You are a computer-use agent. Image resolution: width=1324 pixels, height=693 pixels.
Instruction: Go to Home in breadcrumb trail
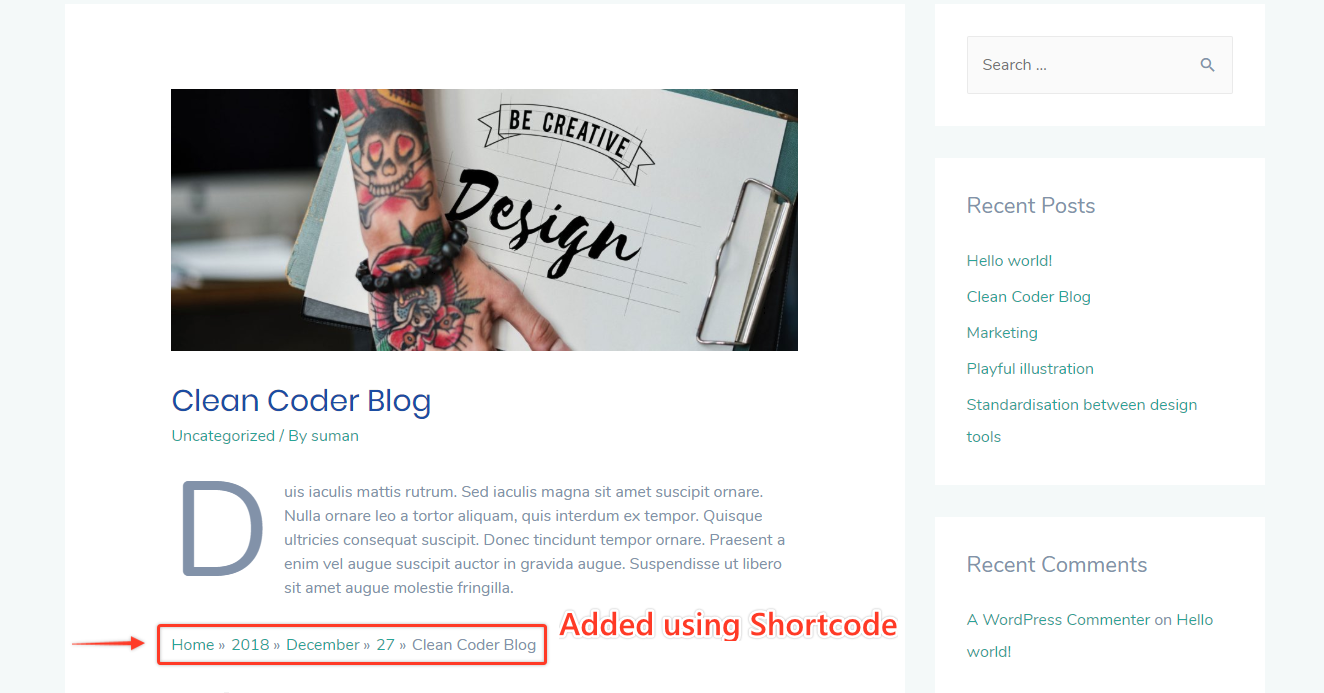[x=193, y=645]
